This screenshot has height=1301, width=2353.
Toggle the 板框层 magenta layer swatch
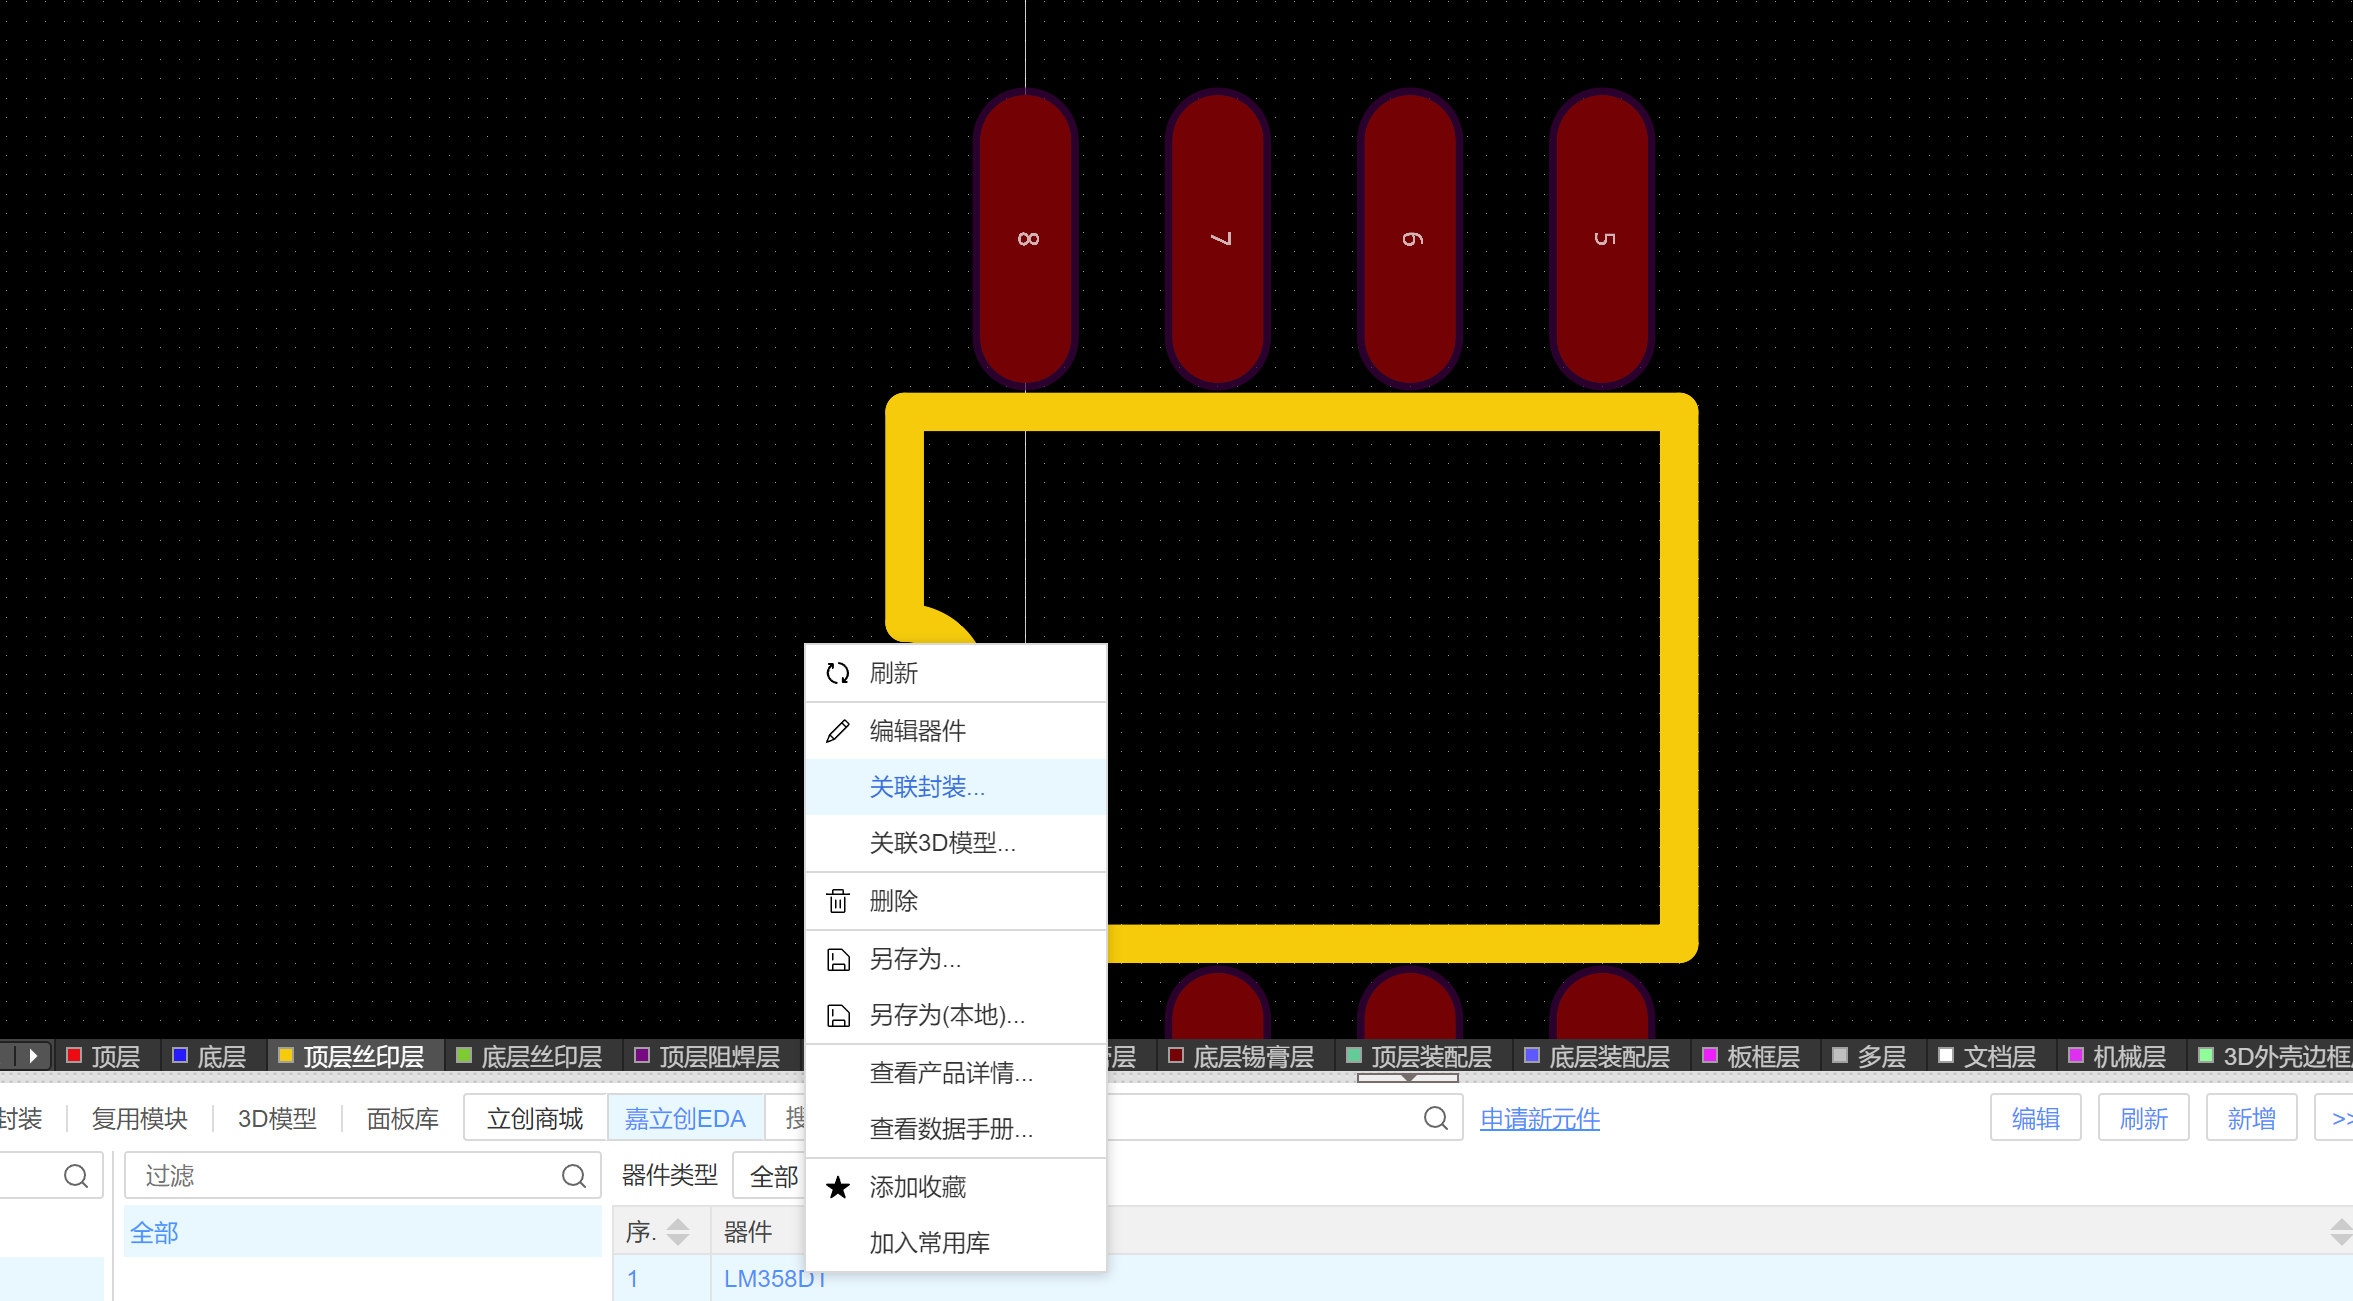pos(1709,1056)
